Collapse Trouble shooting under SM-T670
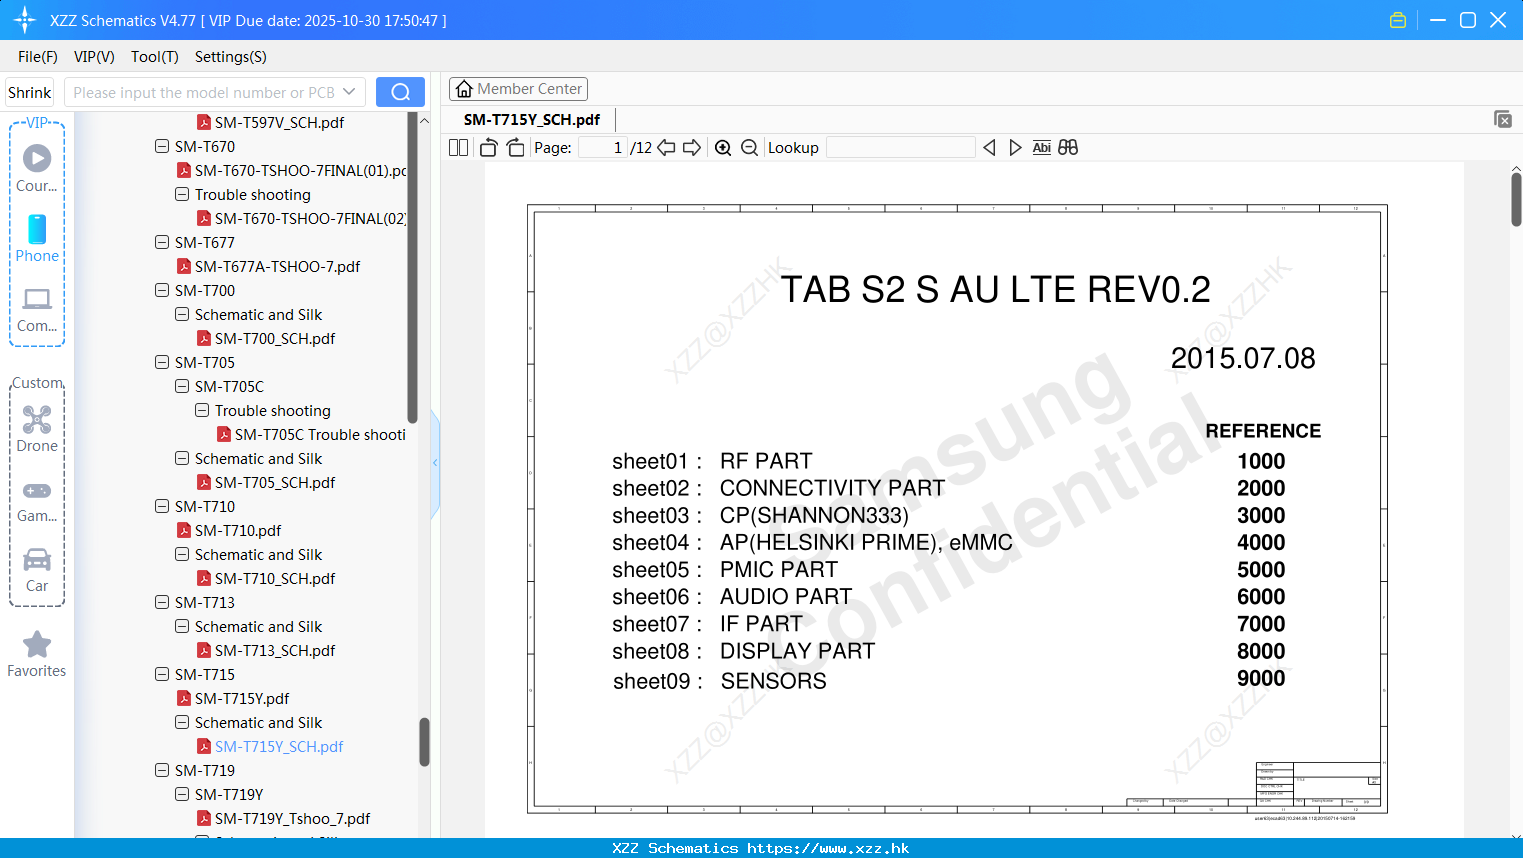This screenshot has width=1523, height=858. [182, 194]
